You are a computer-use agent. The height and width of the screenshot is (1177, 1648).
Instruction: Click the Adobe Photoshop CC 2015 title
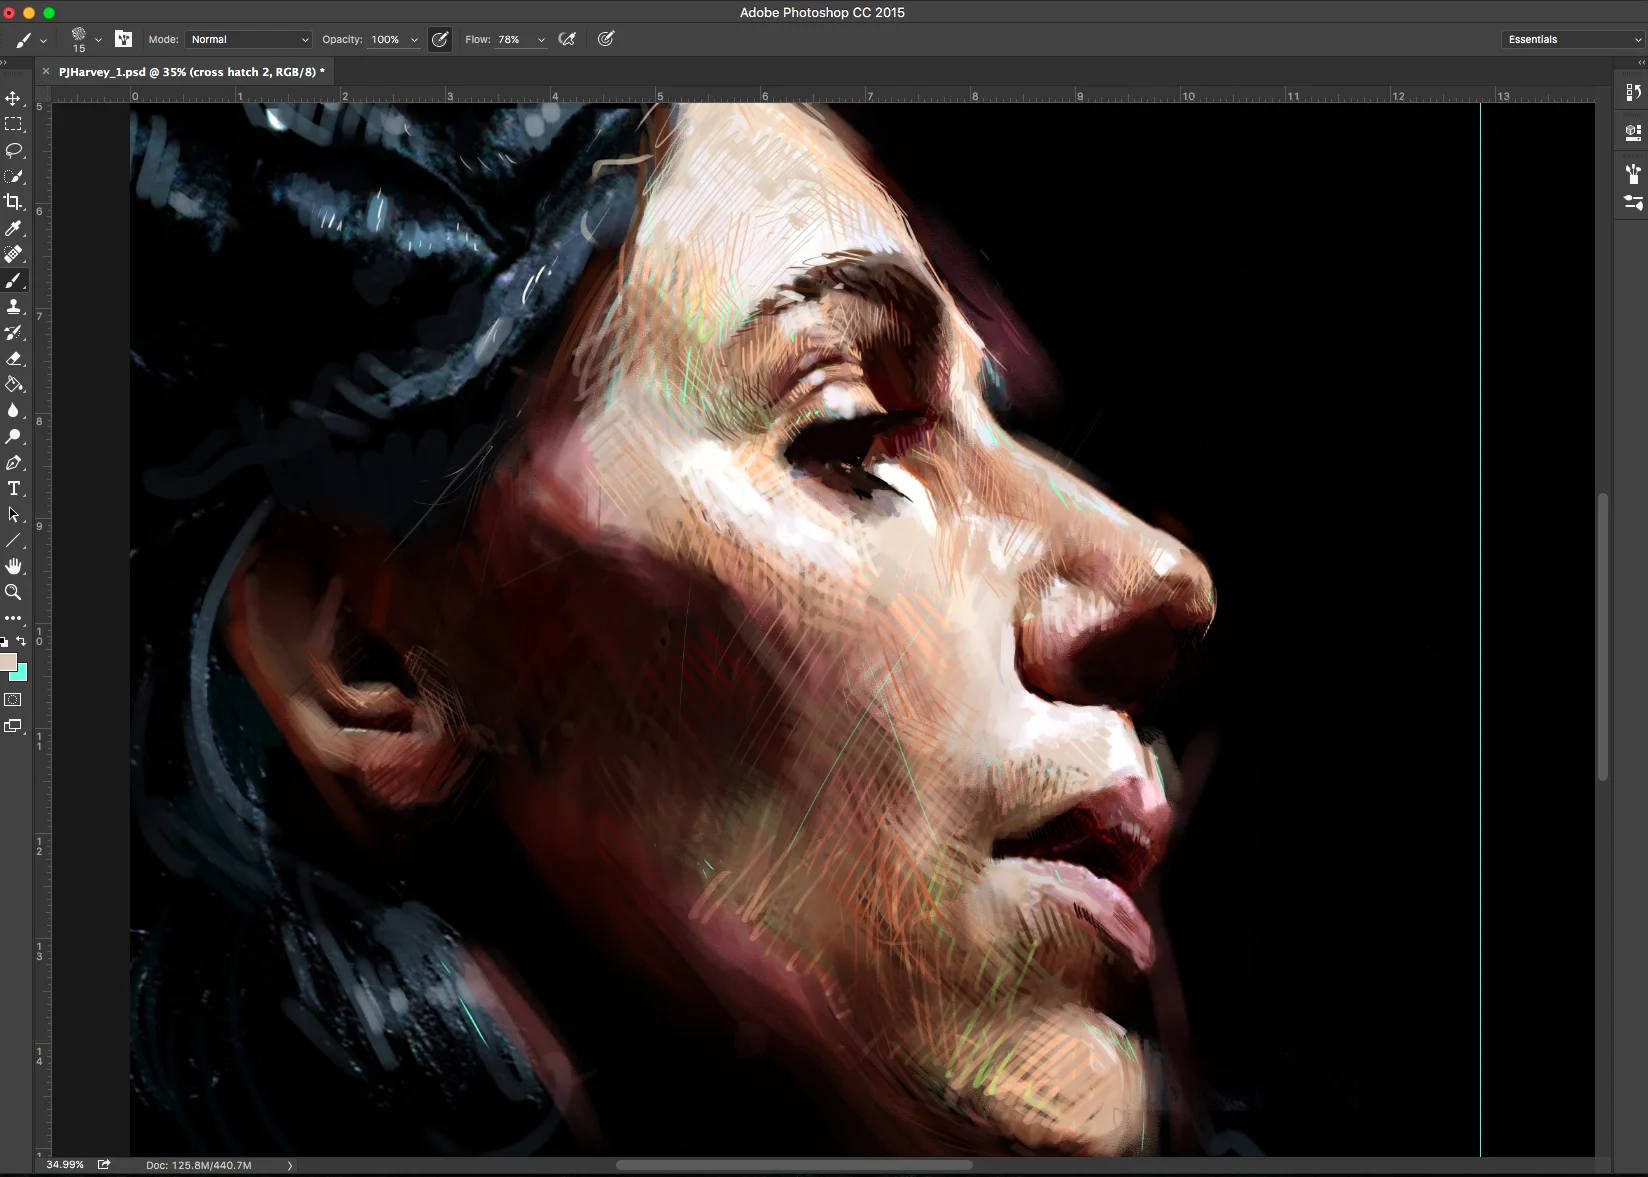pos(822,12)
